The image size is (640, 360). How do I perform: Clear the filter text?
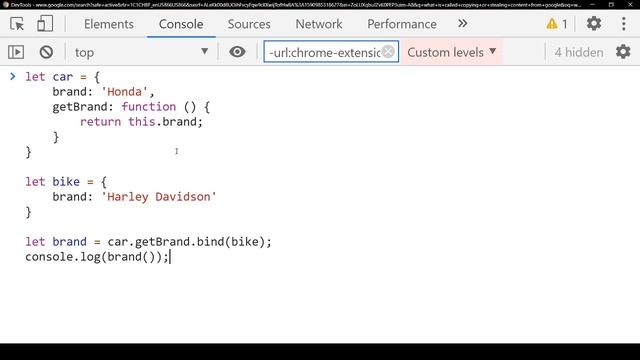(x=389, y=52)
